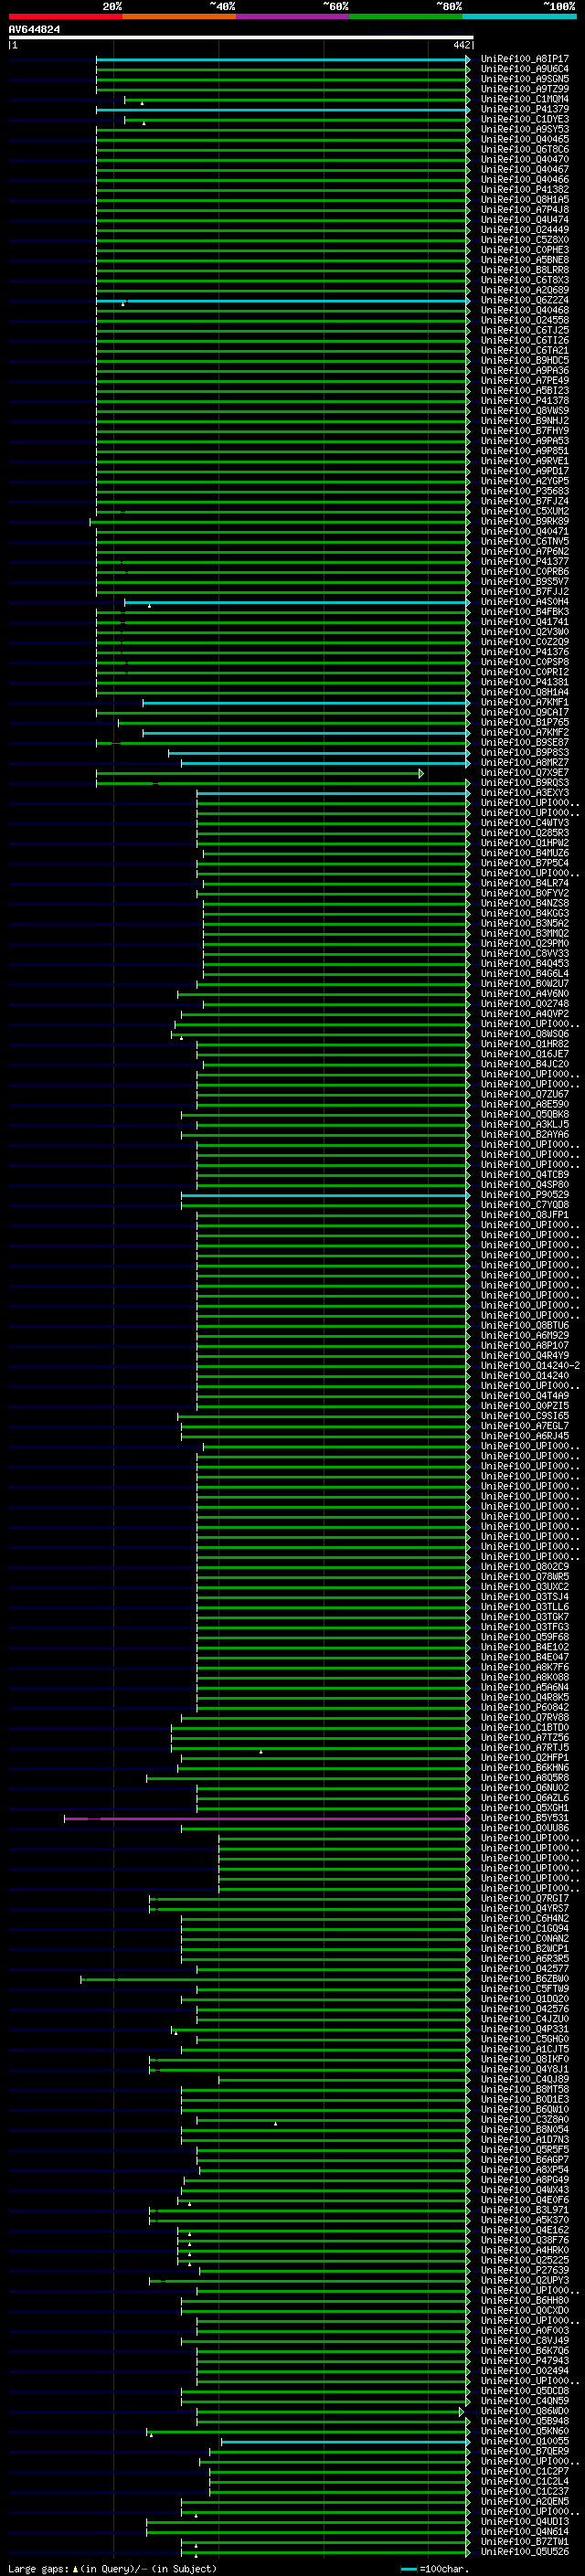Select hit label UniRef100_P90529

coord(524,1195)
